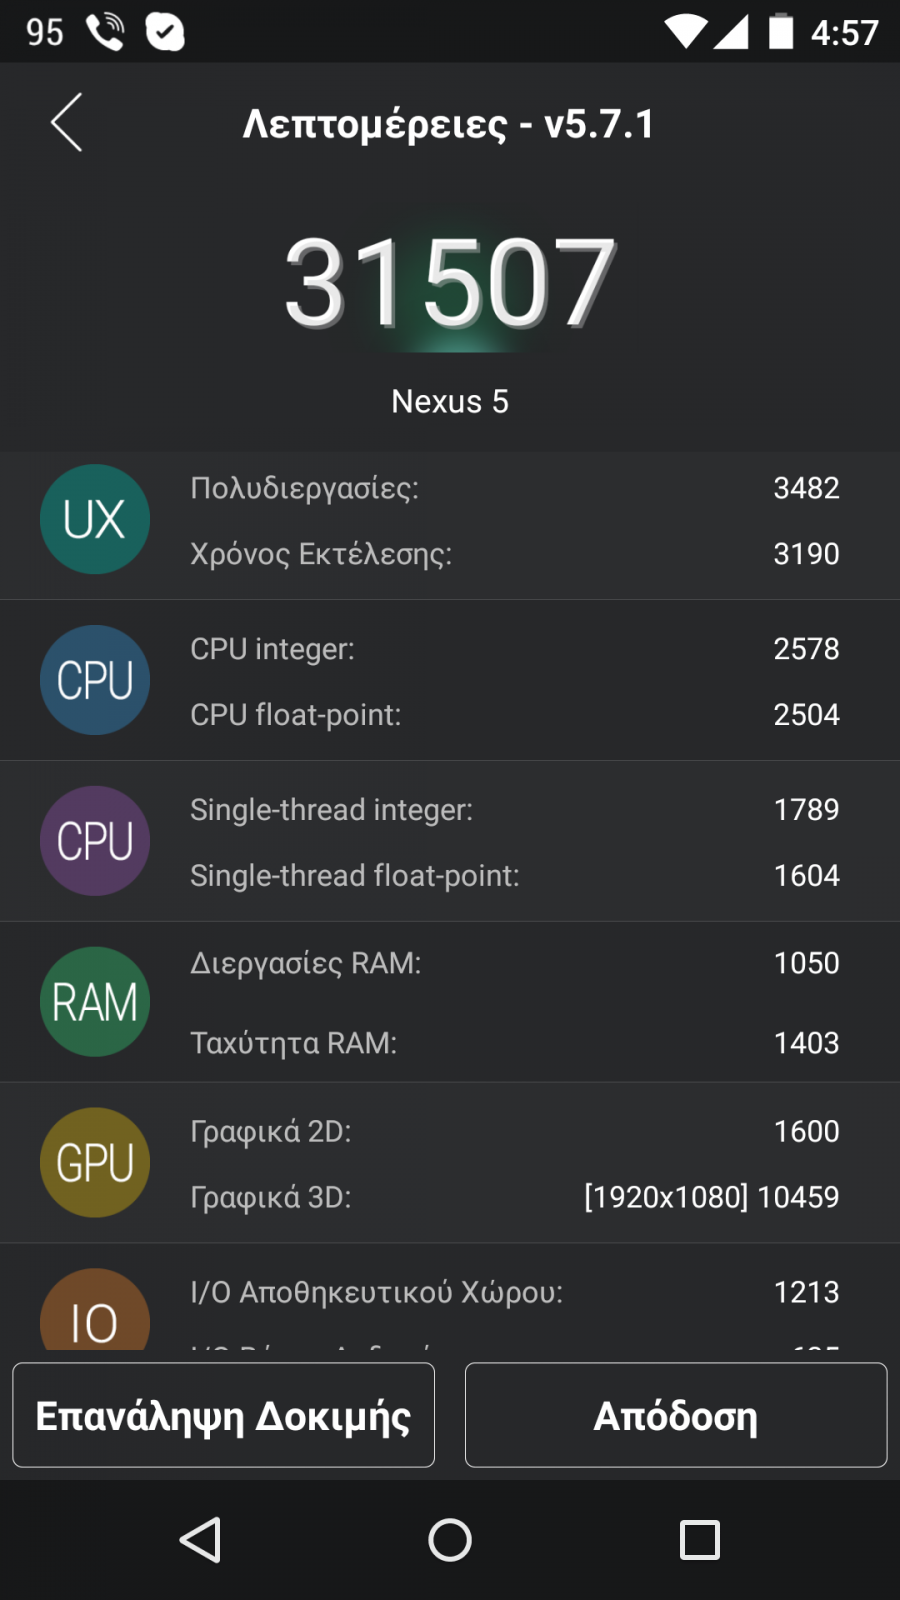Click the Επανάληψη Δοκιμής button
900x1600 pixels.
223,1415
